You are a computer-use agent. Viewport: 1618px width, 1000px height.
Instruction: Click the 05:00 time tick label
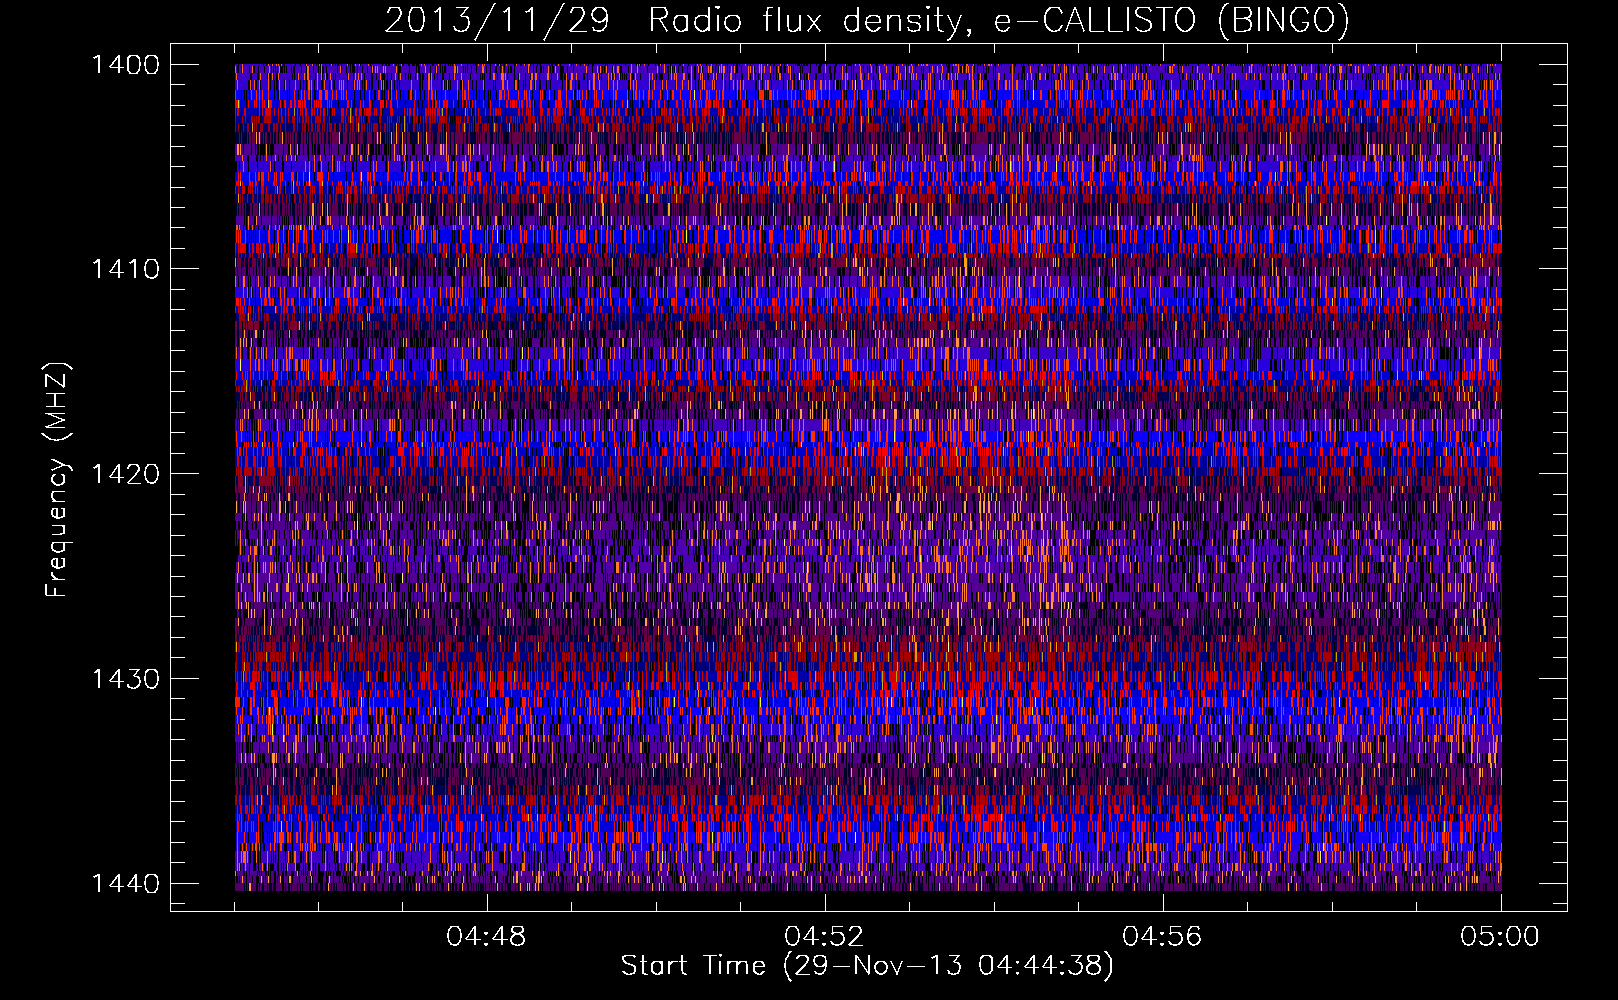(1500, 937)
